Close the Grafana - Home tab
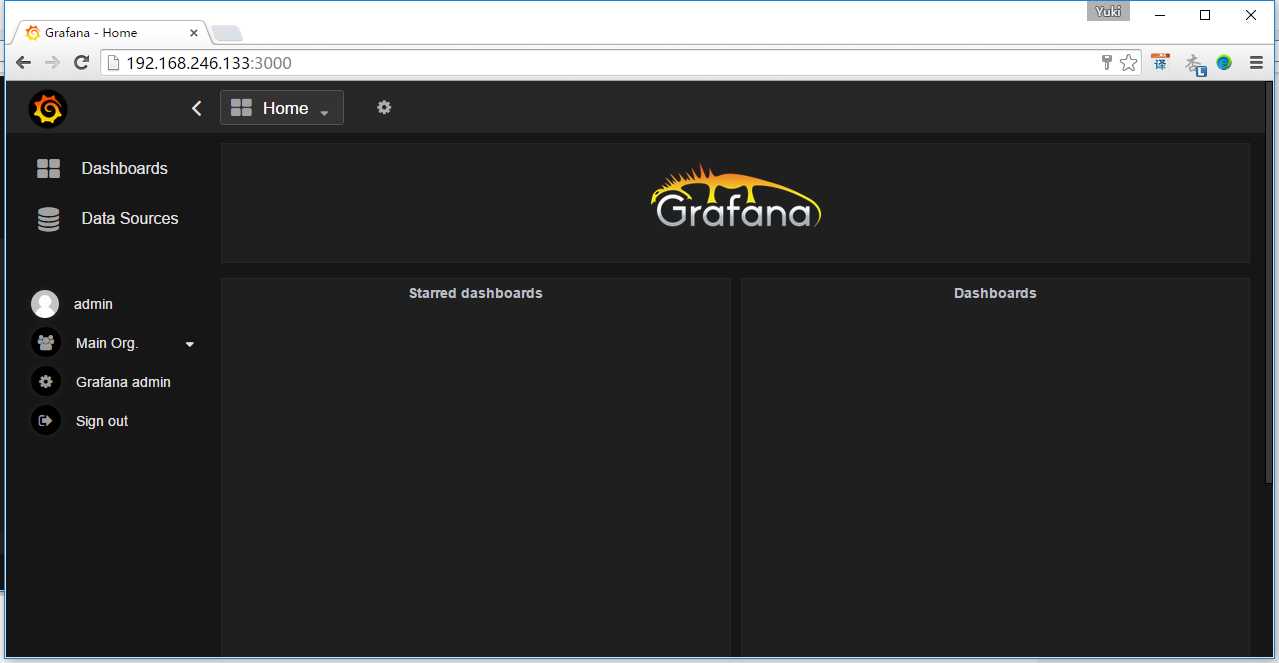Screen dimensions: 1279x663 click(x=194, y=33)
